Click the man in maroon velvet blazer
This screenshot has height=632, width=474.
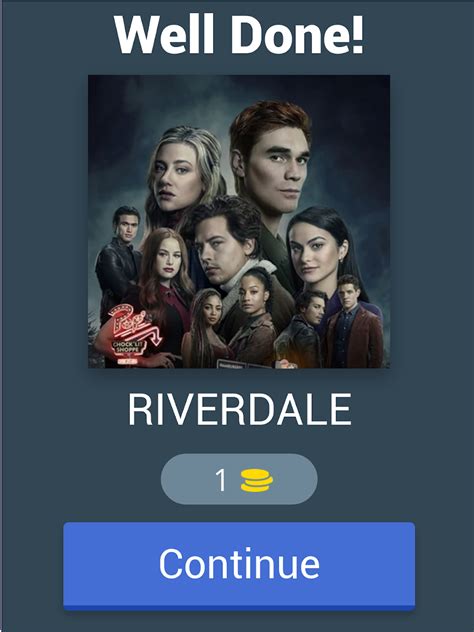(353, 322)
